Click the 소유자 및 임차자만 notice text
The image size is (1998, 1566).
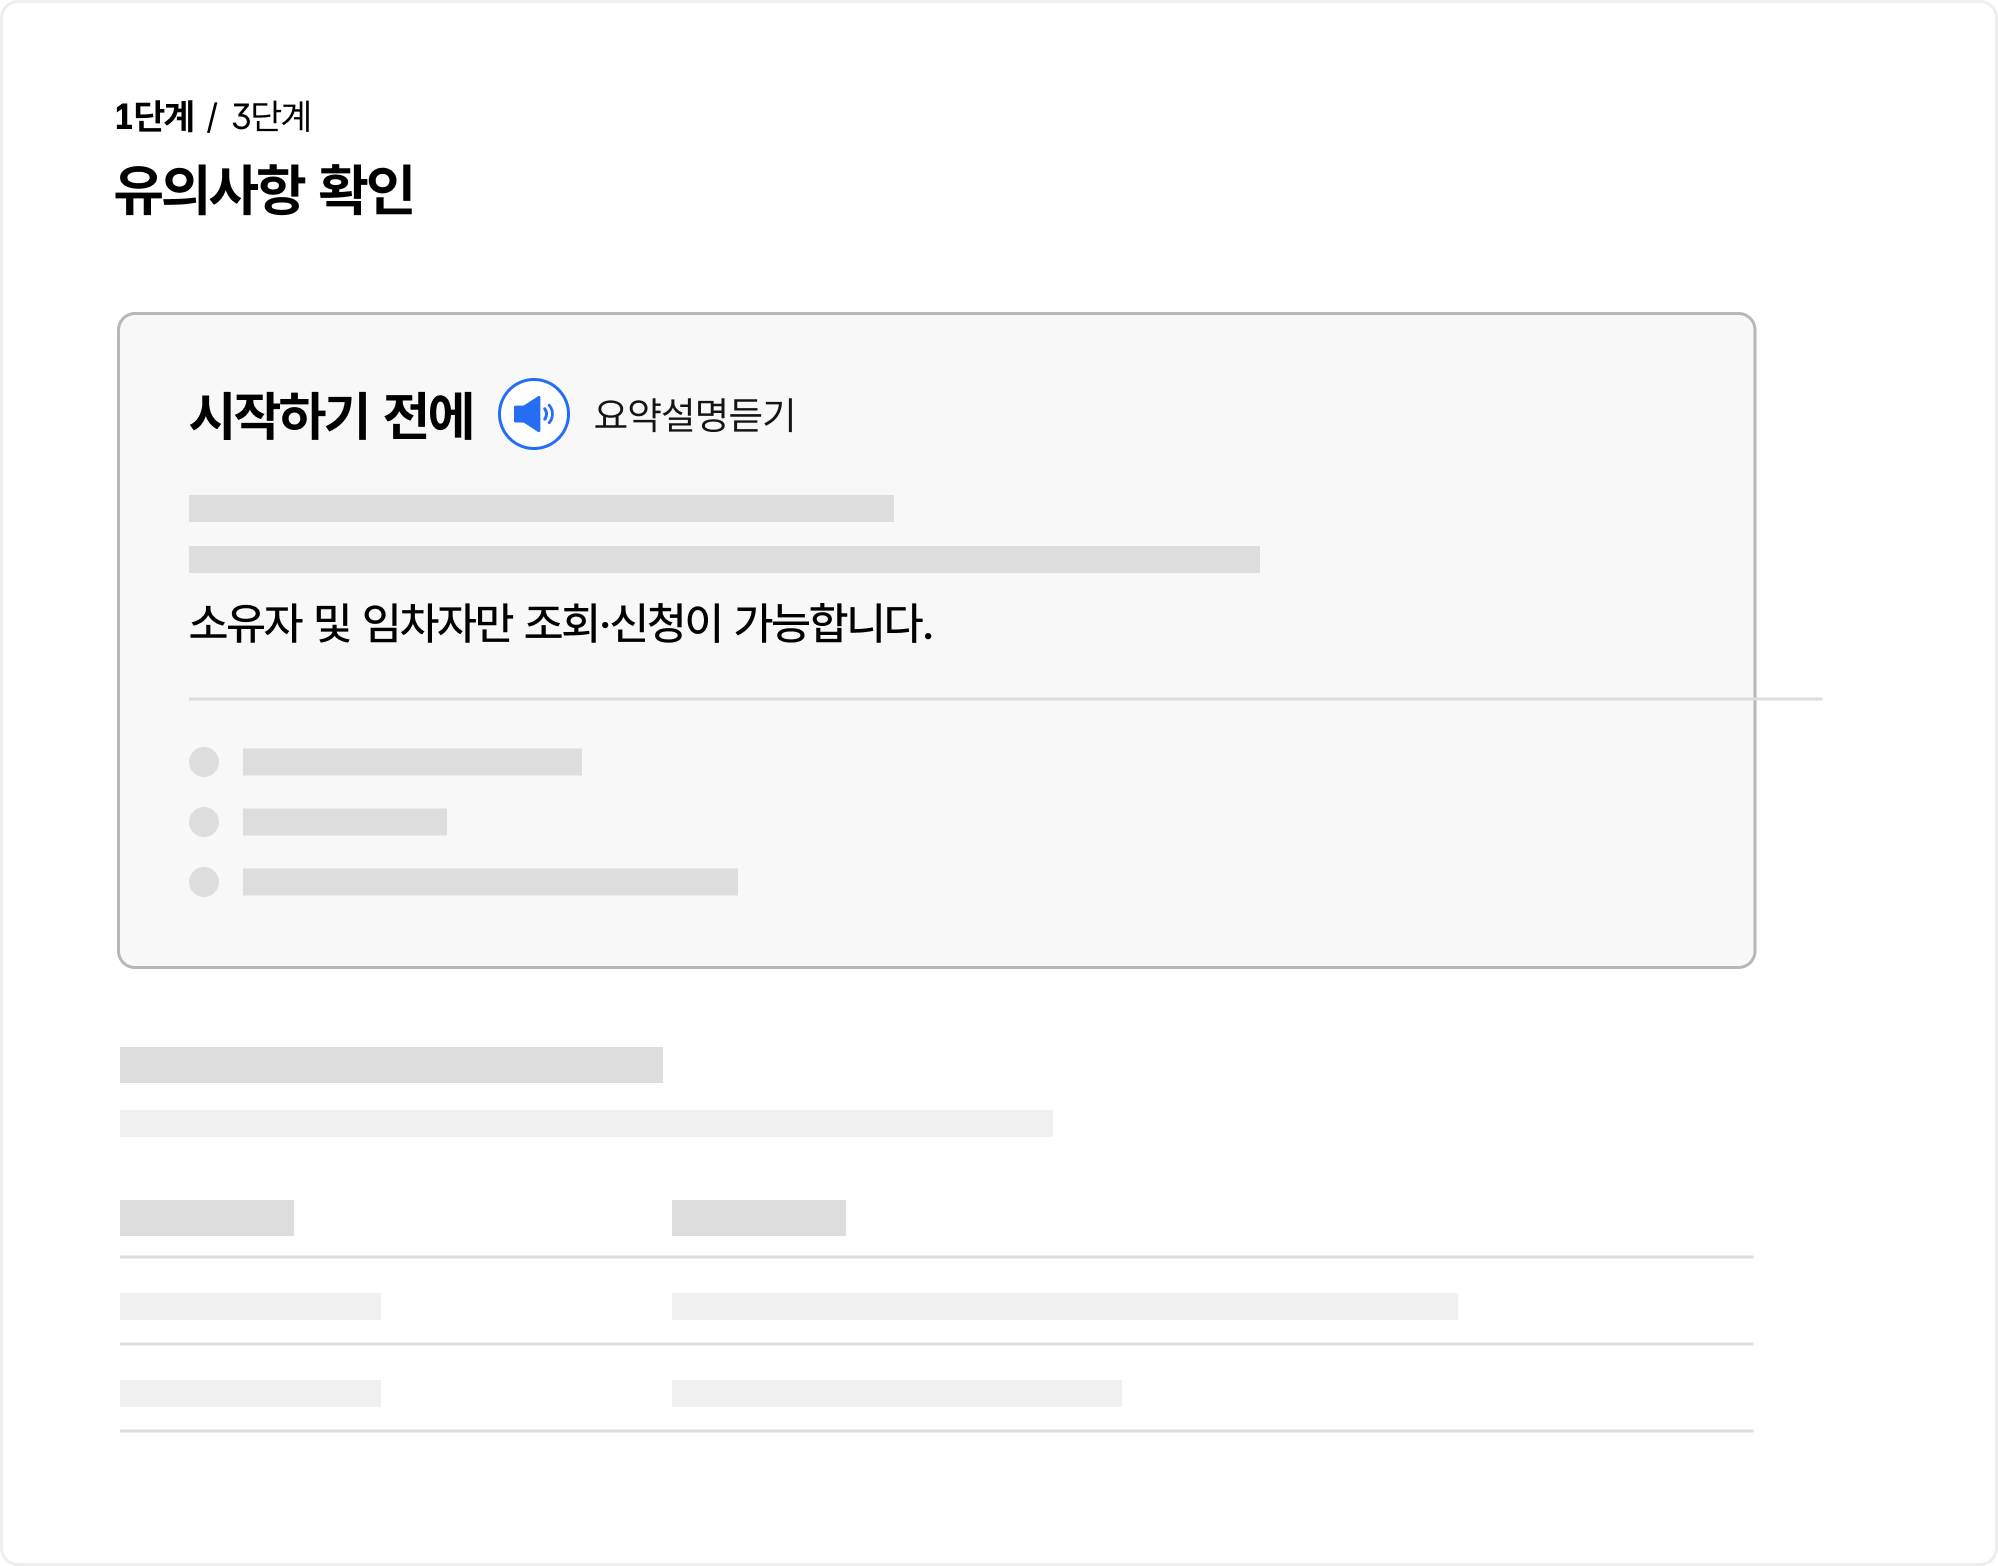[565, 623]
